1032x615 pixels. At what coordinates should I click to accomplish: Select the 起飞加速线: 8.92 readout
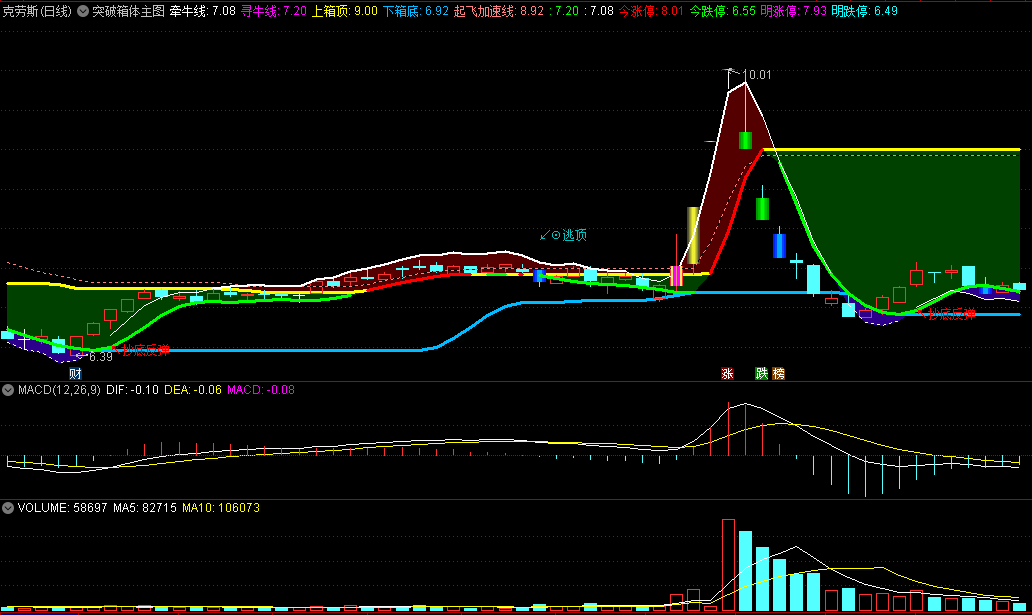coord(499,11)
